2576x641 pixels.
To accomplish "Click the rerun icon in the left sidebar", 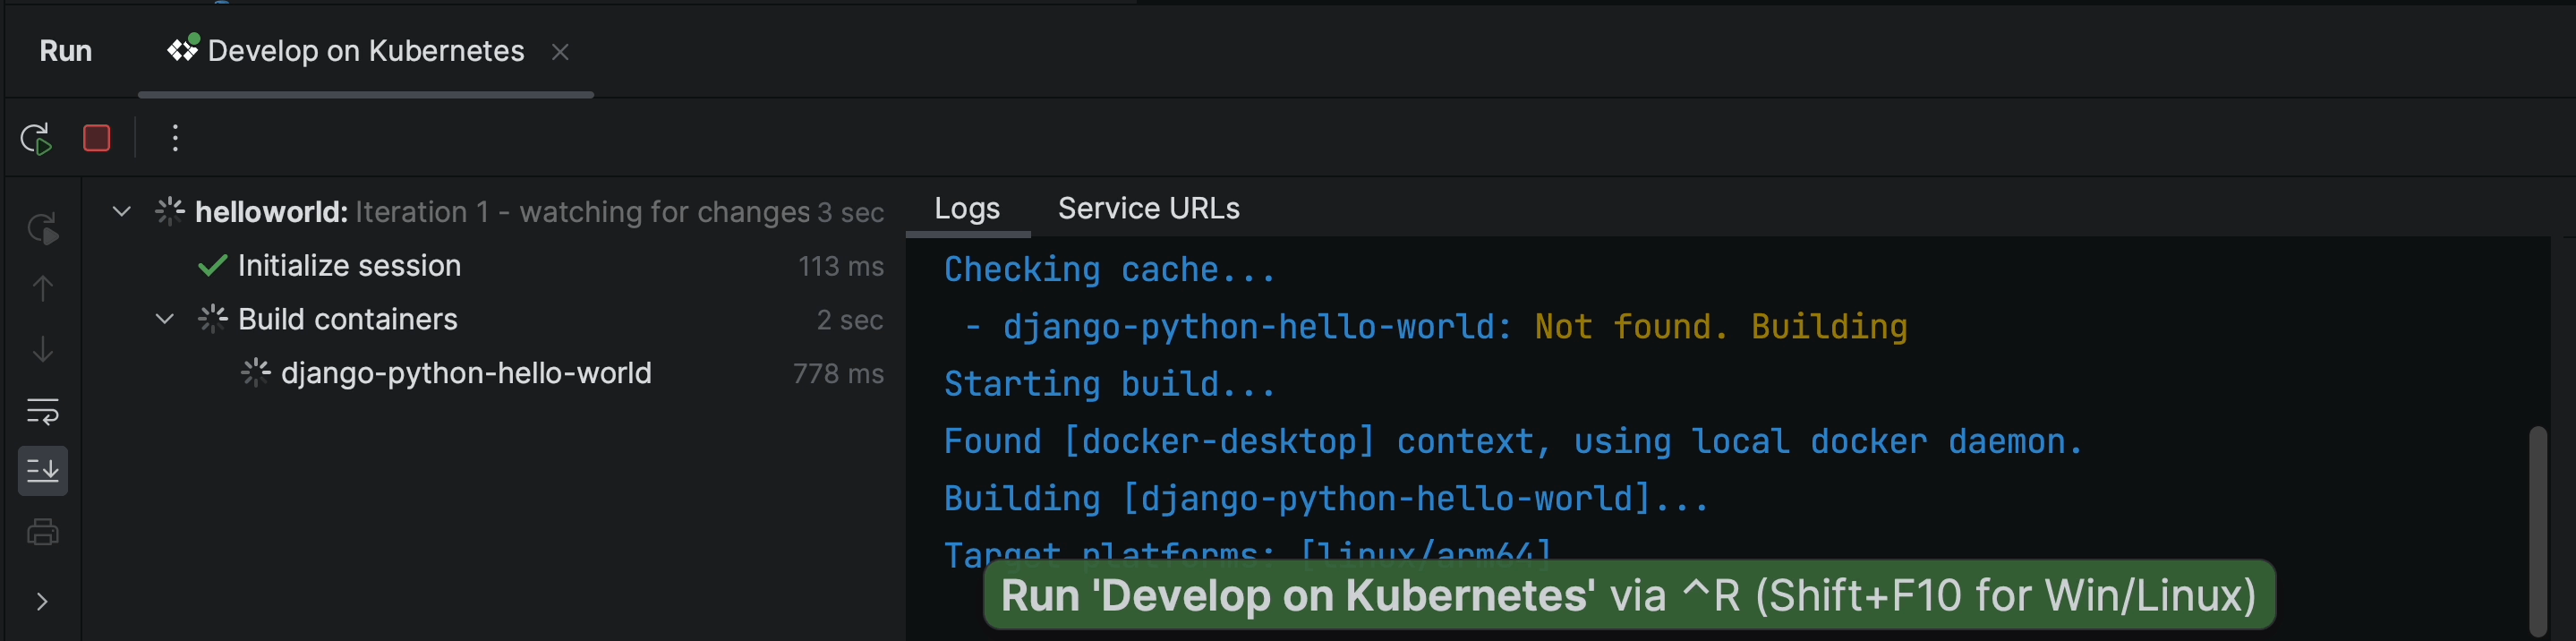I will pyautogui.click(x=43, y=229).
